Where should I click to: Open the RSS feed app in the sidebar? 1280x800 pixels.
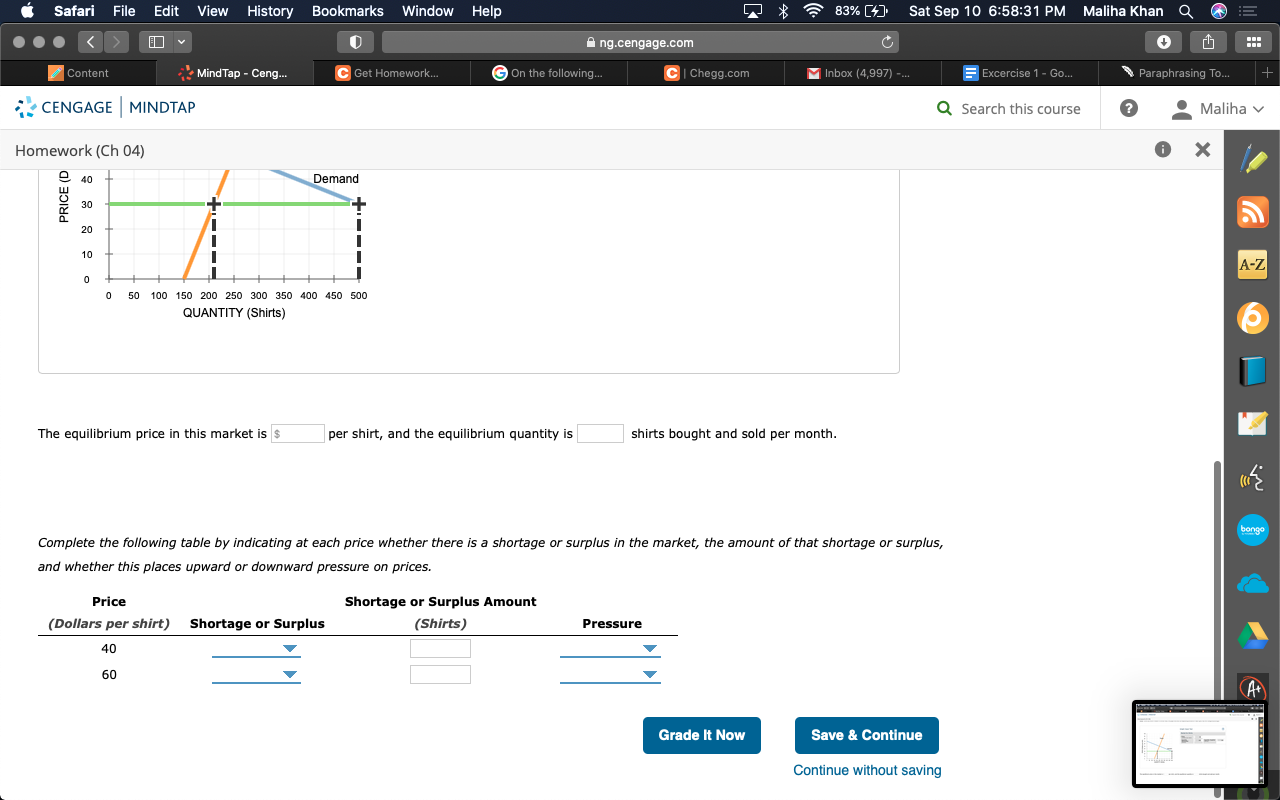click(x=1252, y=211)
